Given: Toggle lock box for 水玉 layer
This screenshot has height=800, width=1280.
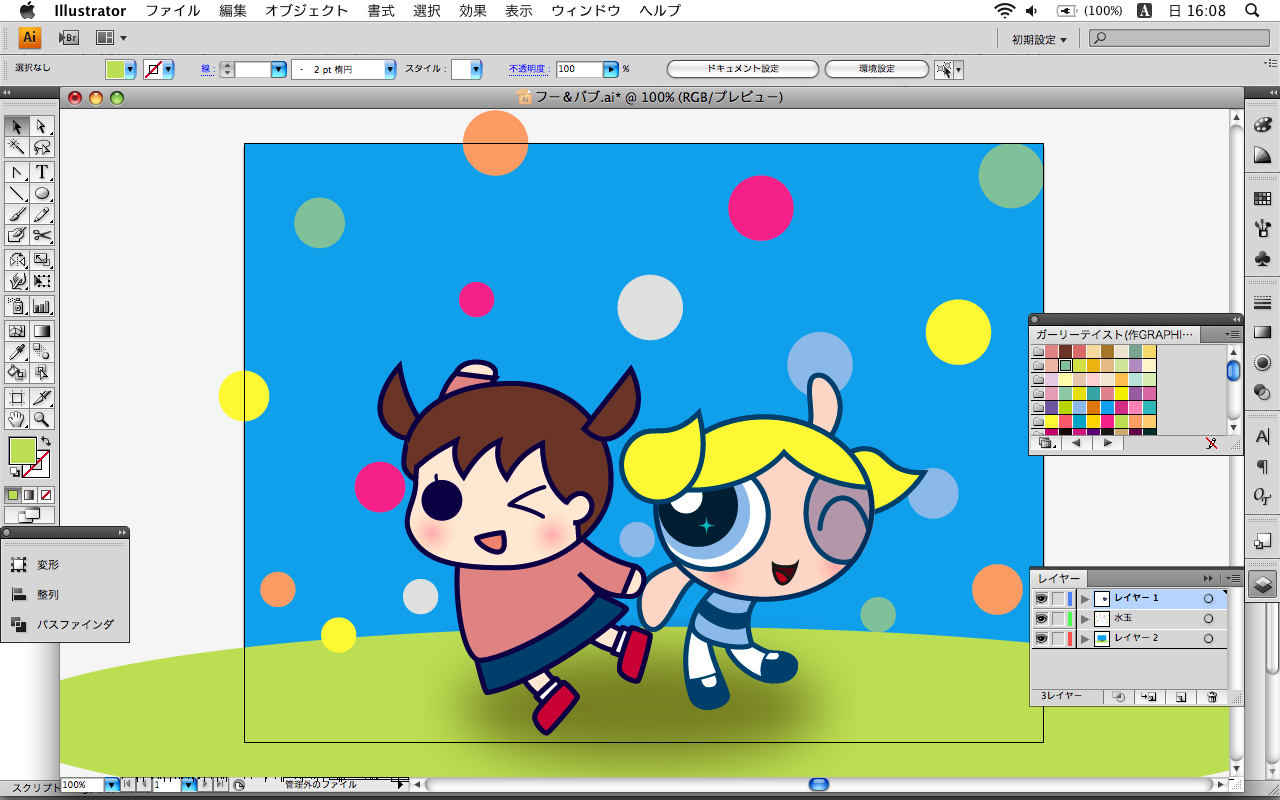Looking at the screenshot, I should (x=1058, y=619).
